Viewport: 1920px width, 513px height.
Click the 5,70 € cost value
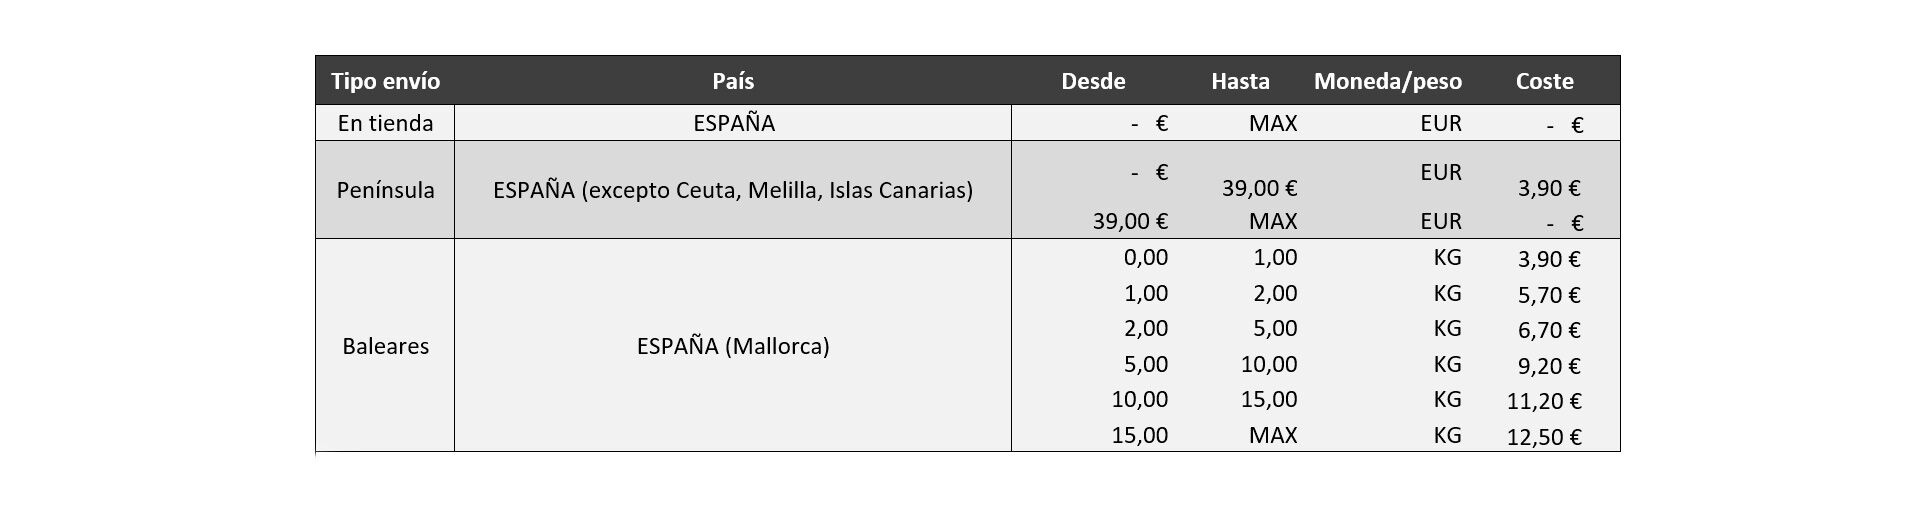[1549, 295]
